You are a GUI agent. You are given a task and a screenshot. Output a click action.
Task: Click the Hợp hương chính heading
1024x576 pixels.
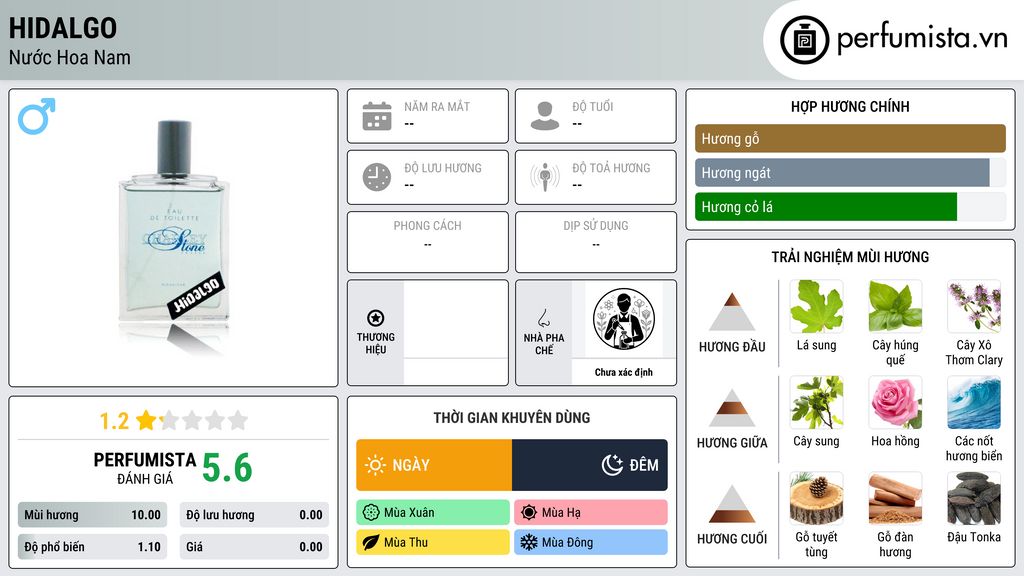850,106
